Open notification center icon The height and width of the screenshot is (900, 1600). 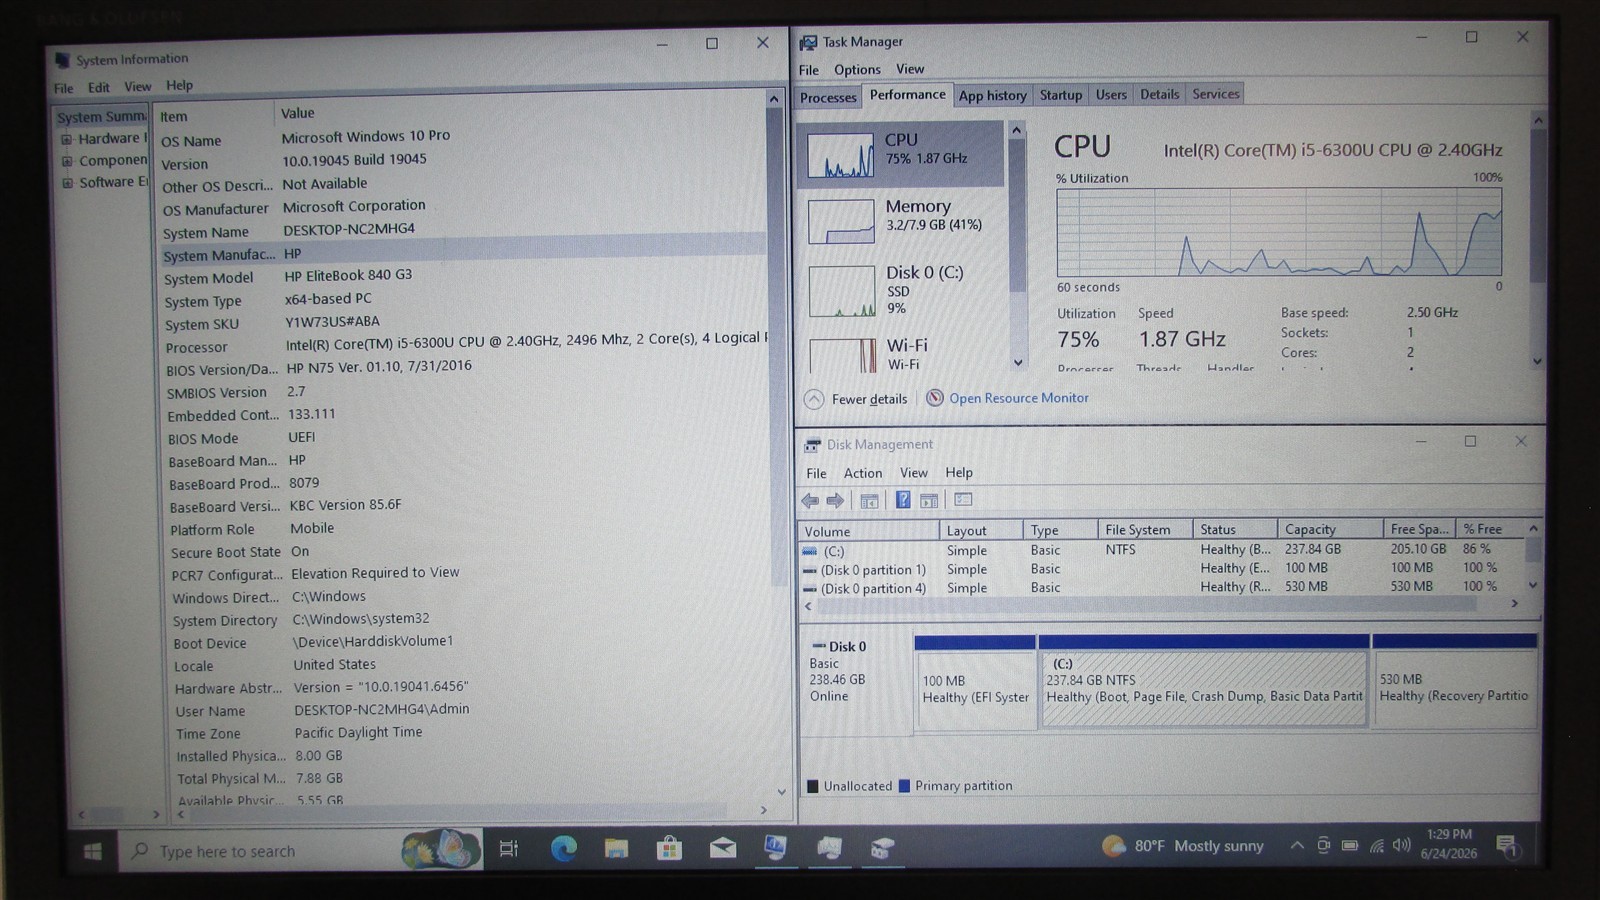(x=1507, y=846)
